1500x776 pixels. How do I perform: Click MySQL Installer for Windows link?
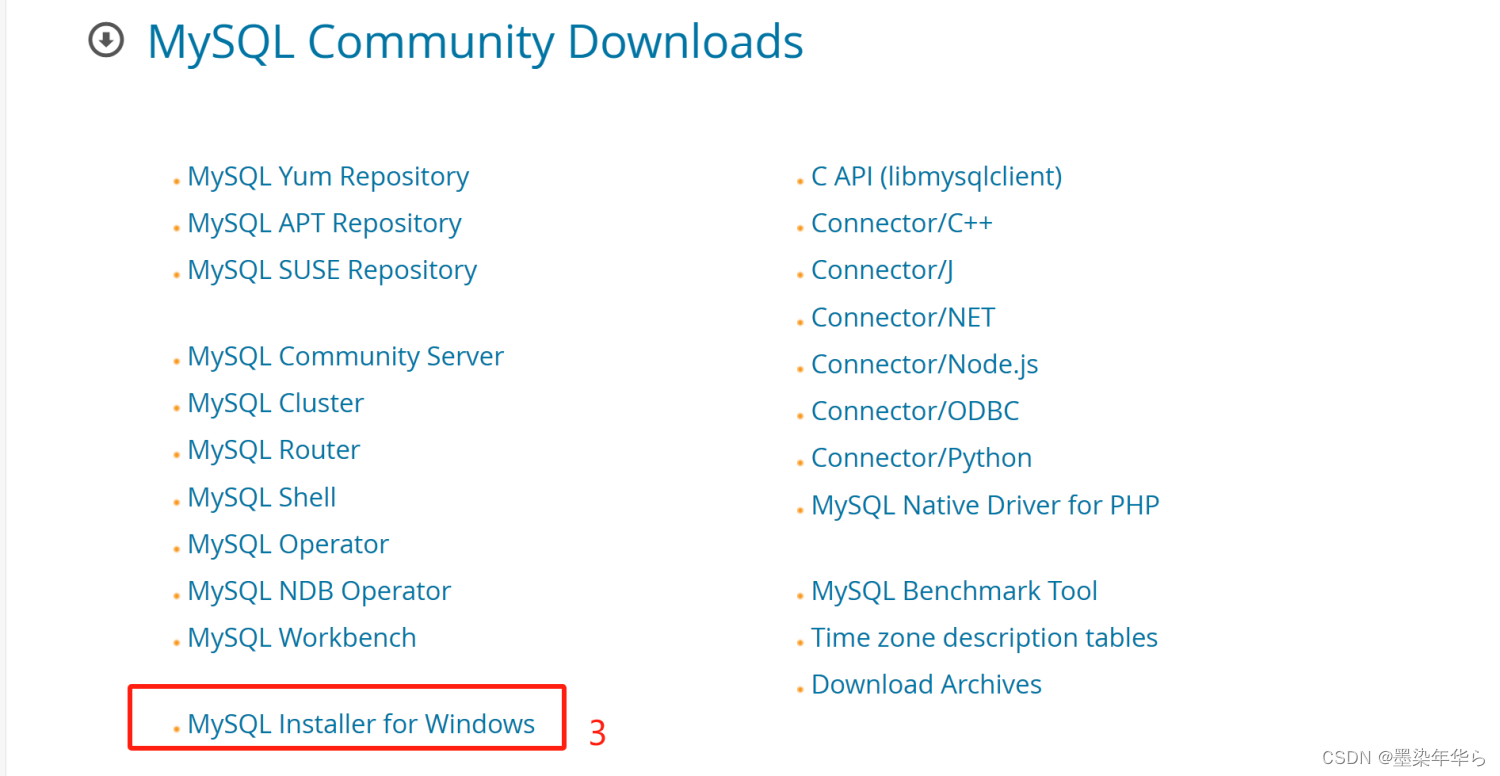tap(361, 724)
